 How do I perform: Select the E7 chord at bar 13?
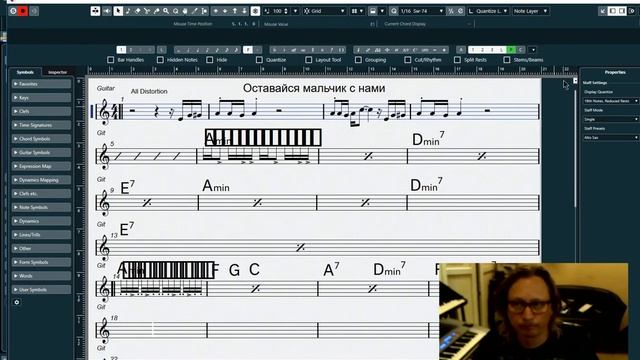tap(127, 229)
